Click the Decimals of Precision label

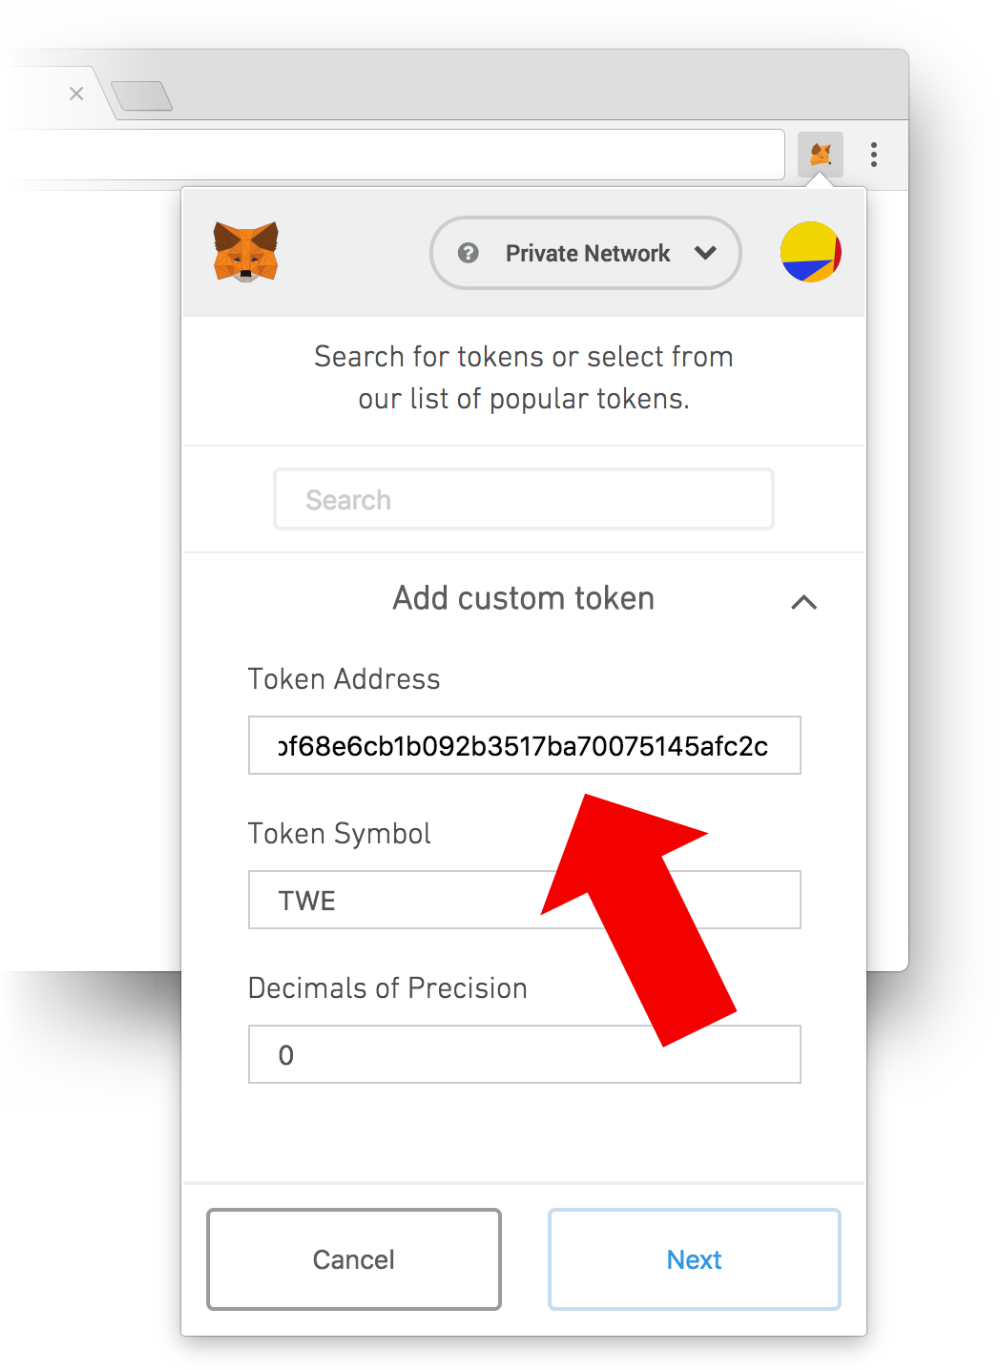point(387,988)
